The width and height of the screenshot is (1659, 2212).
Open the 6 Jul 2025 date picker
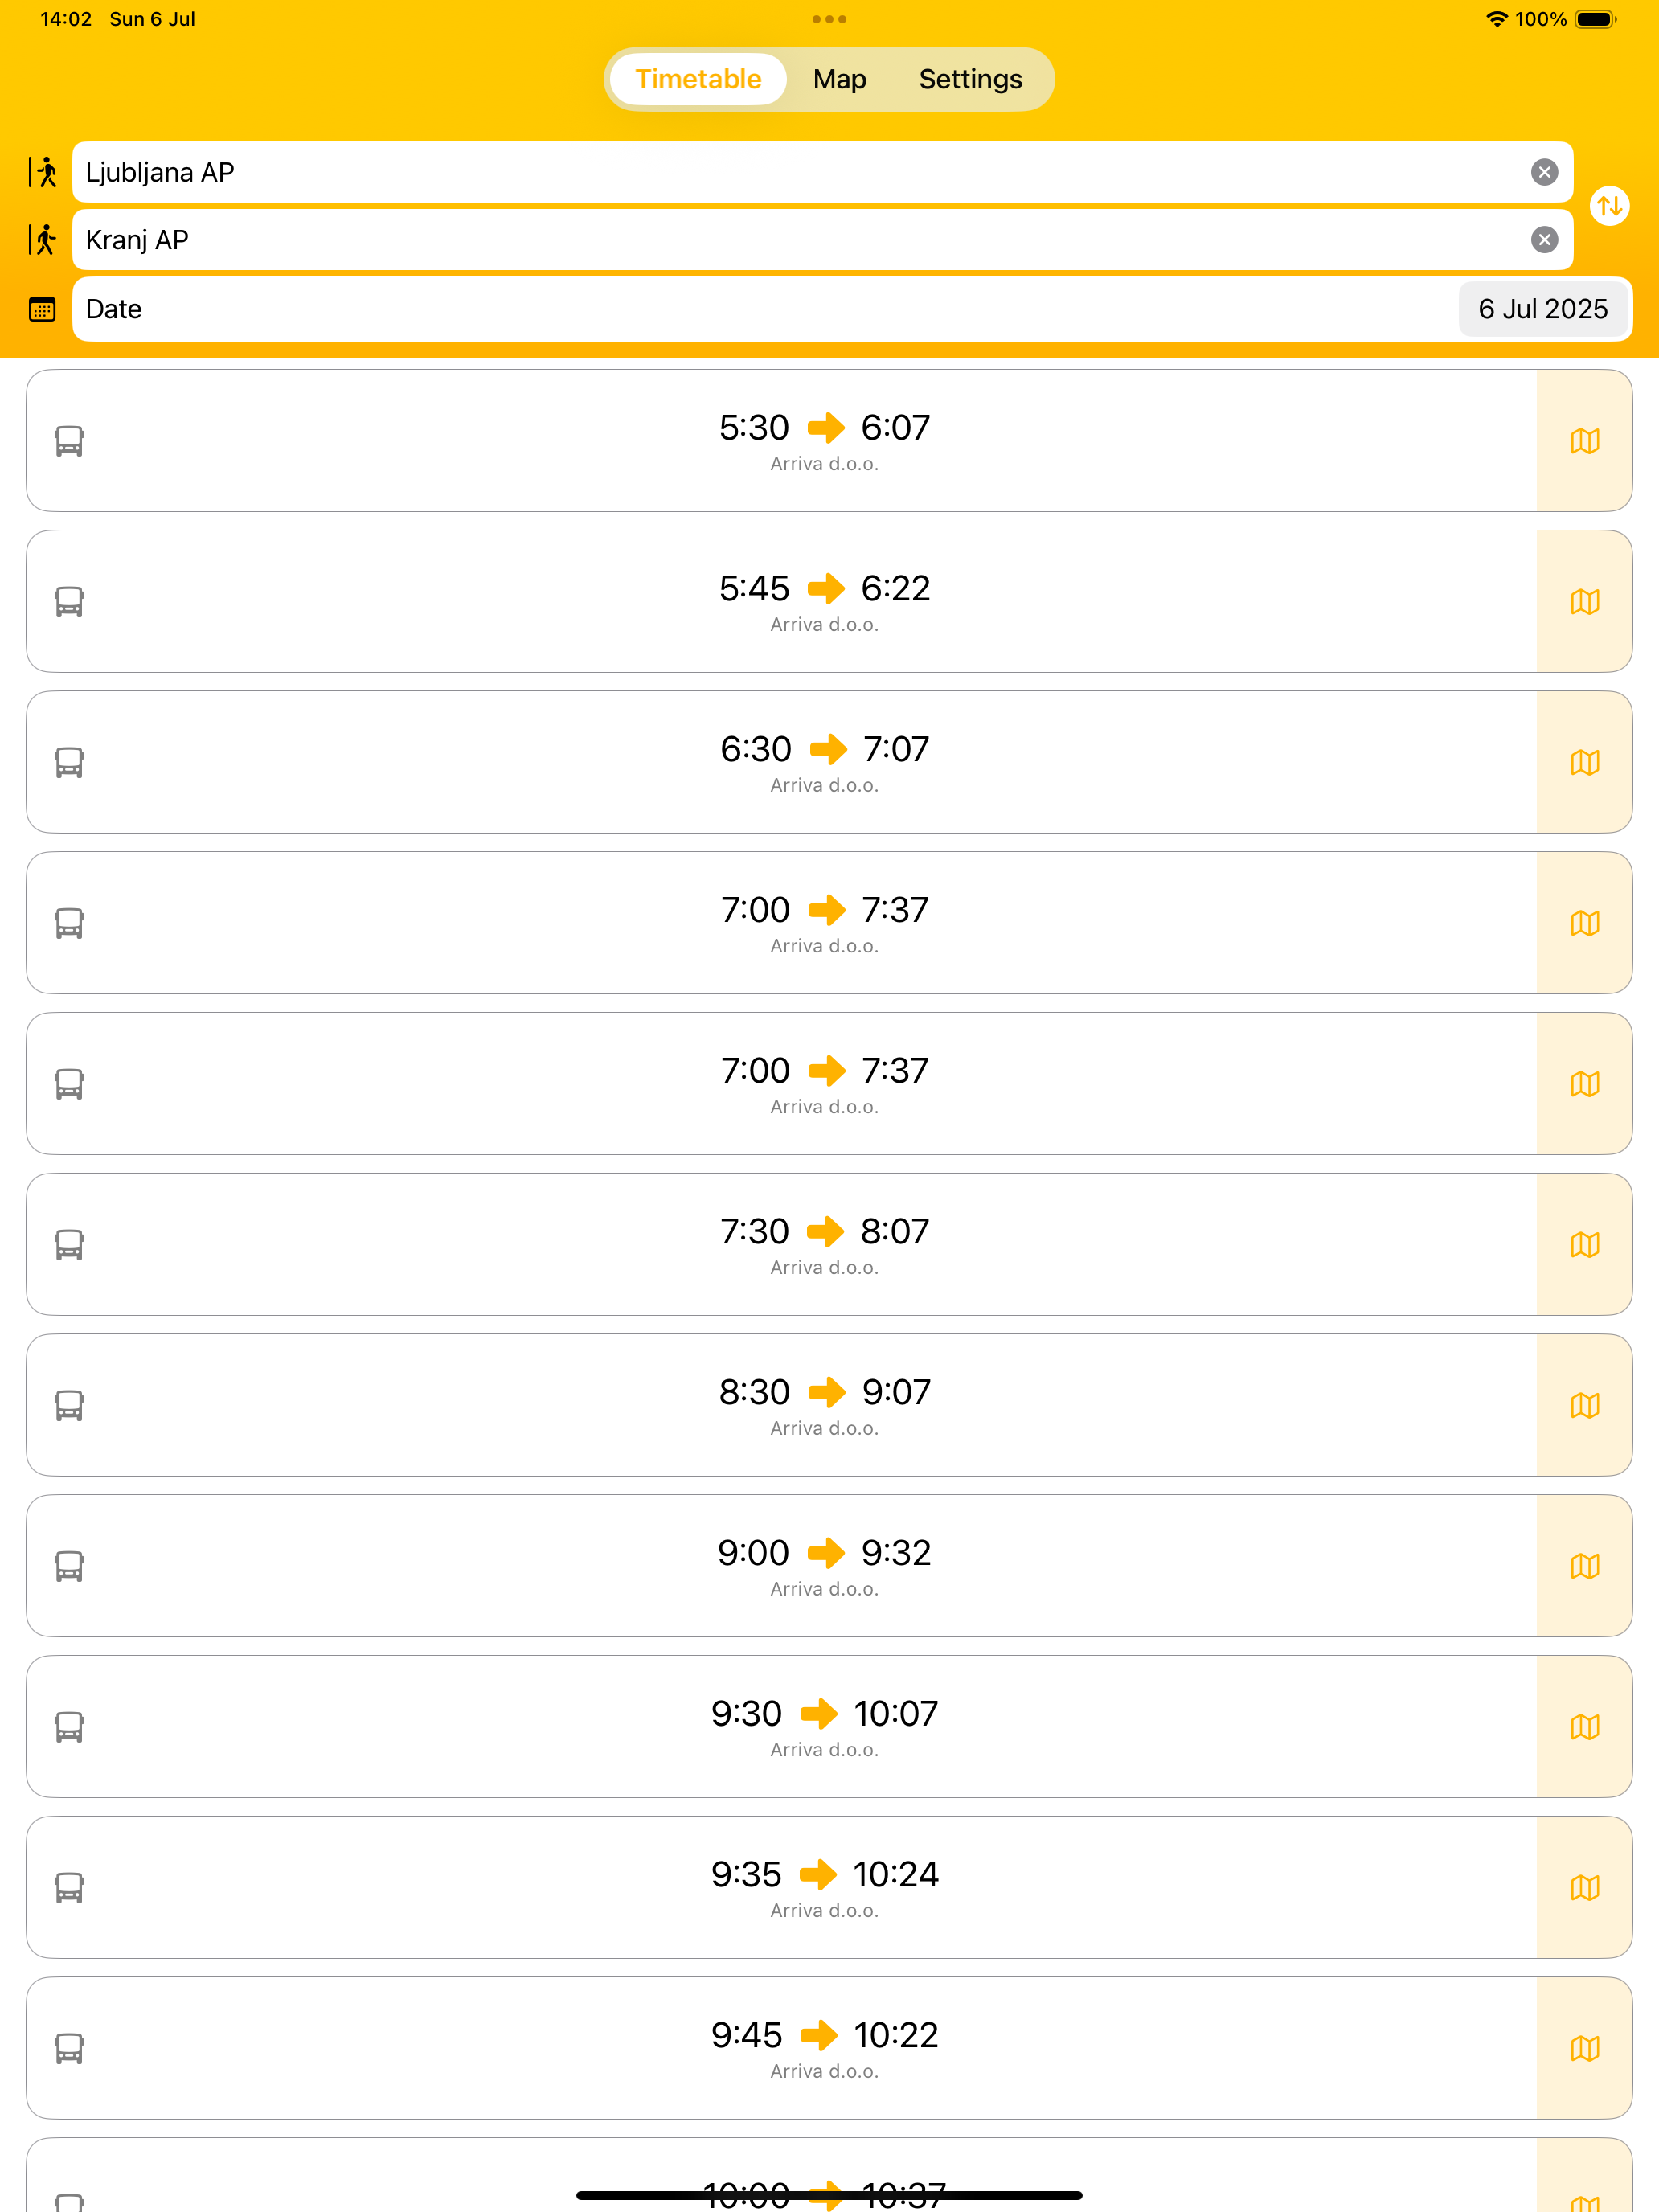pyautogui.click(x=1542, y=309)
